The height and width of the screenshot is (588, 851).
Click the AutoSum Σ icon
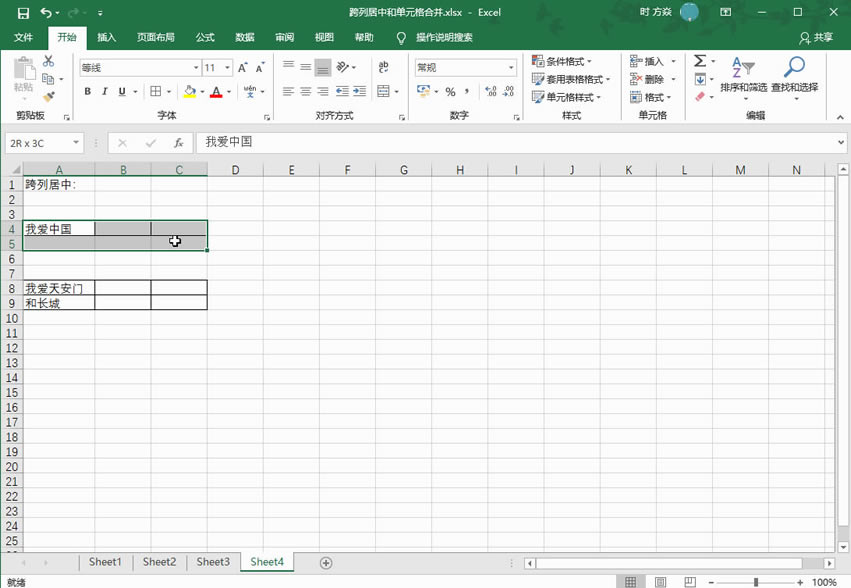(701, 60)
